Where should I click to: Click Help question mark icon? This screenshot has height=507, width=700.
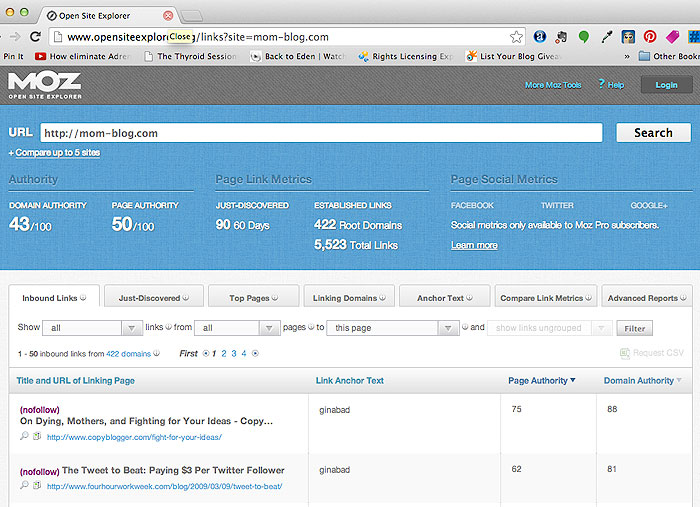click(601, 83)
